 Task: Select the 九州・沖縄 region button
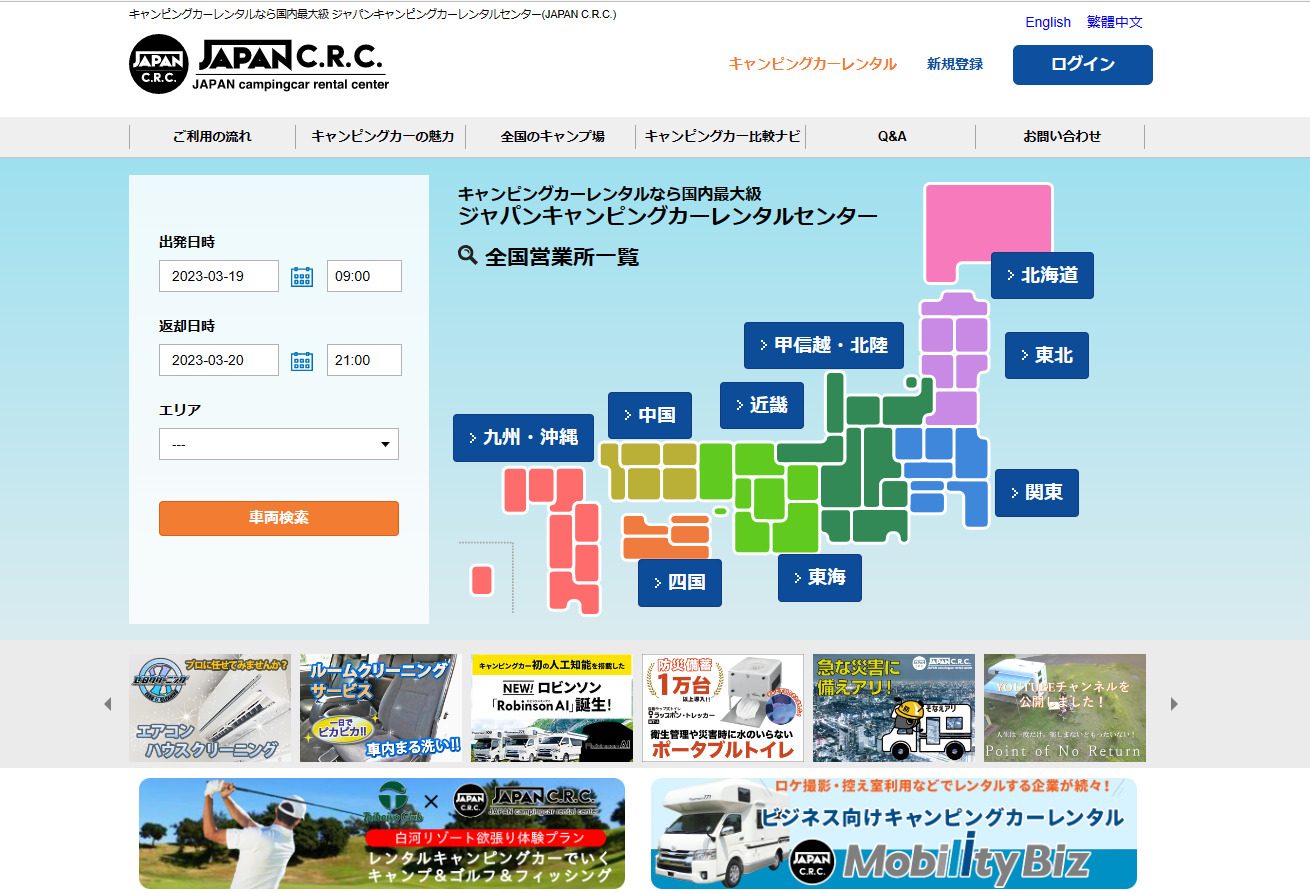tap(524, 438)
